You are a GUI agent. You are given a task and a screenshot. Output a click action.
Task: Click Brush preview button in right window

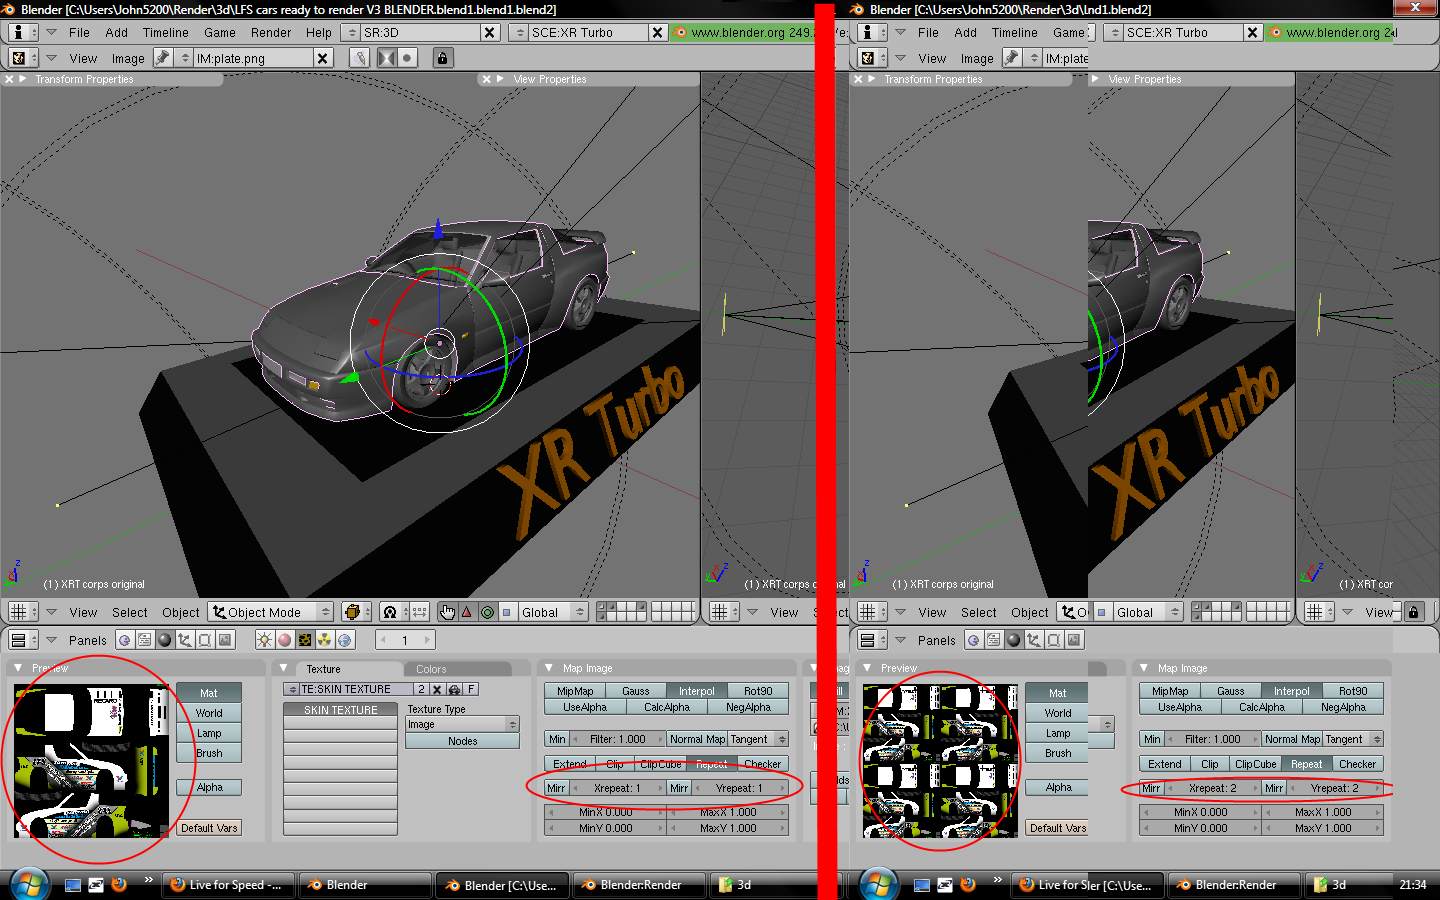[x=1058, y=753]
